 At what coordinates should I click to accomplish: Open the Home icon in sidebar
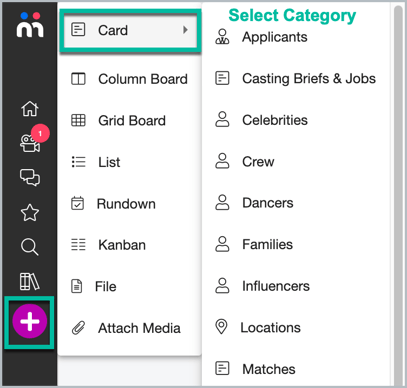(x=30, y=108)
